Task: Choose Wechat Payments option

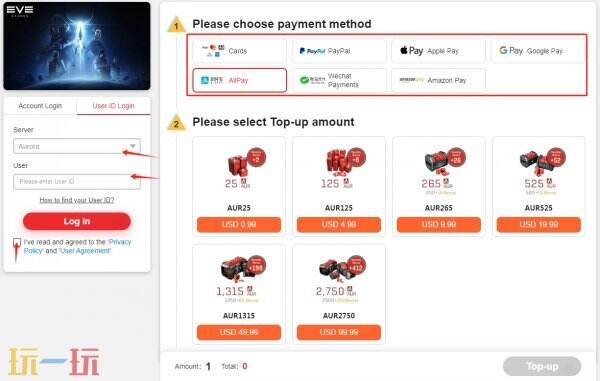Action: point(339,80)
